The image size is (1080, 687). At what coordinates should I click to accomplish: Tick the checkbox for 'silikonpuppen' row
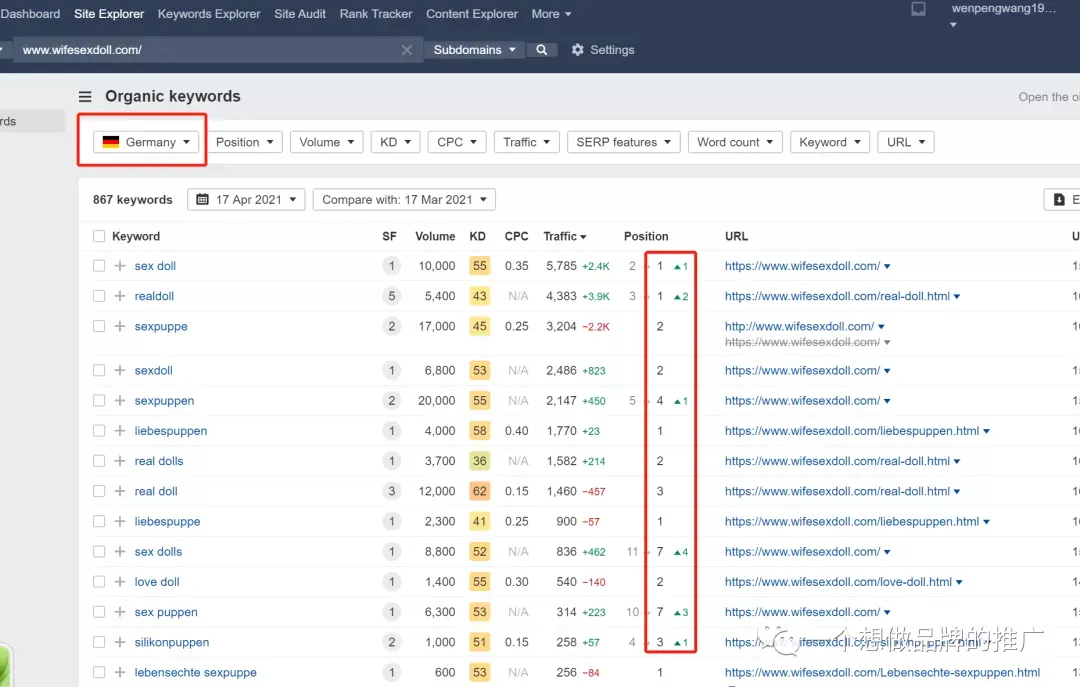pos(99,642)
